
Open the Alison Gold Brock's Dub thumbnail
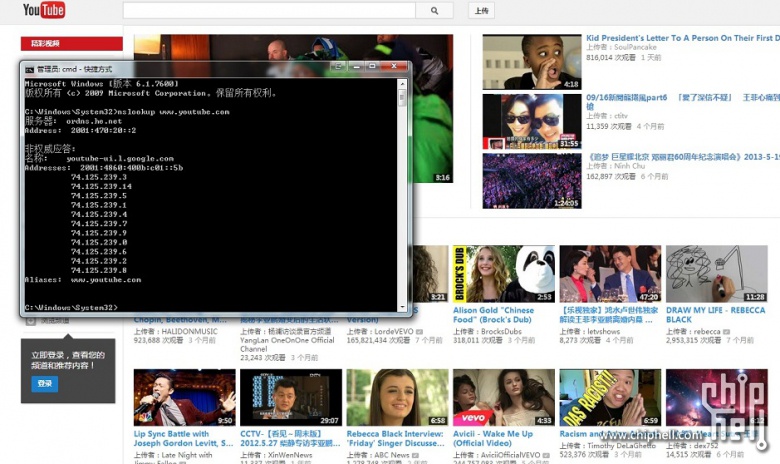pos(504,274)
